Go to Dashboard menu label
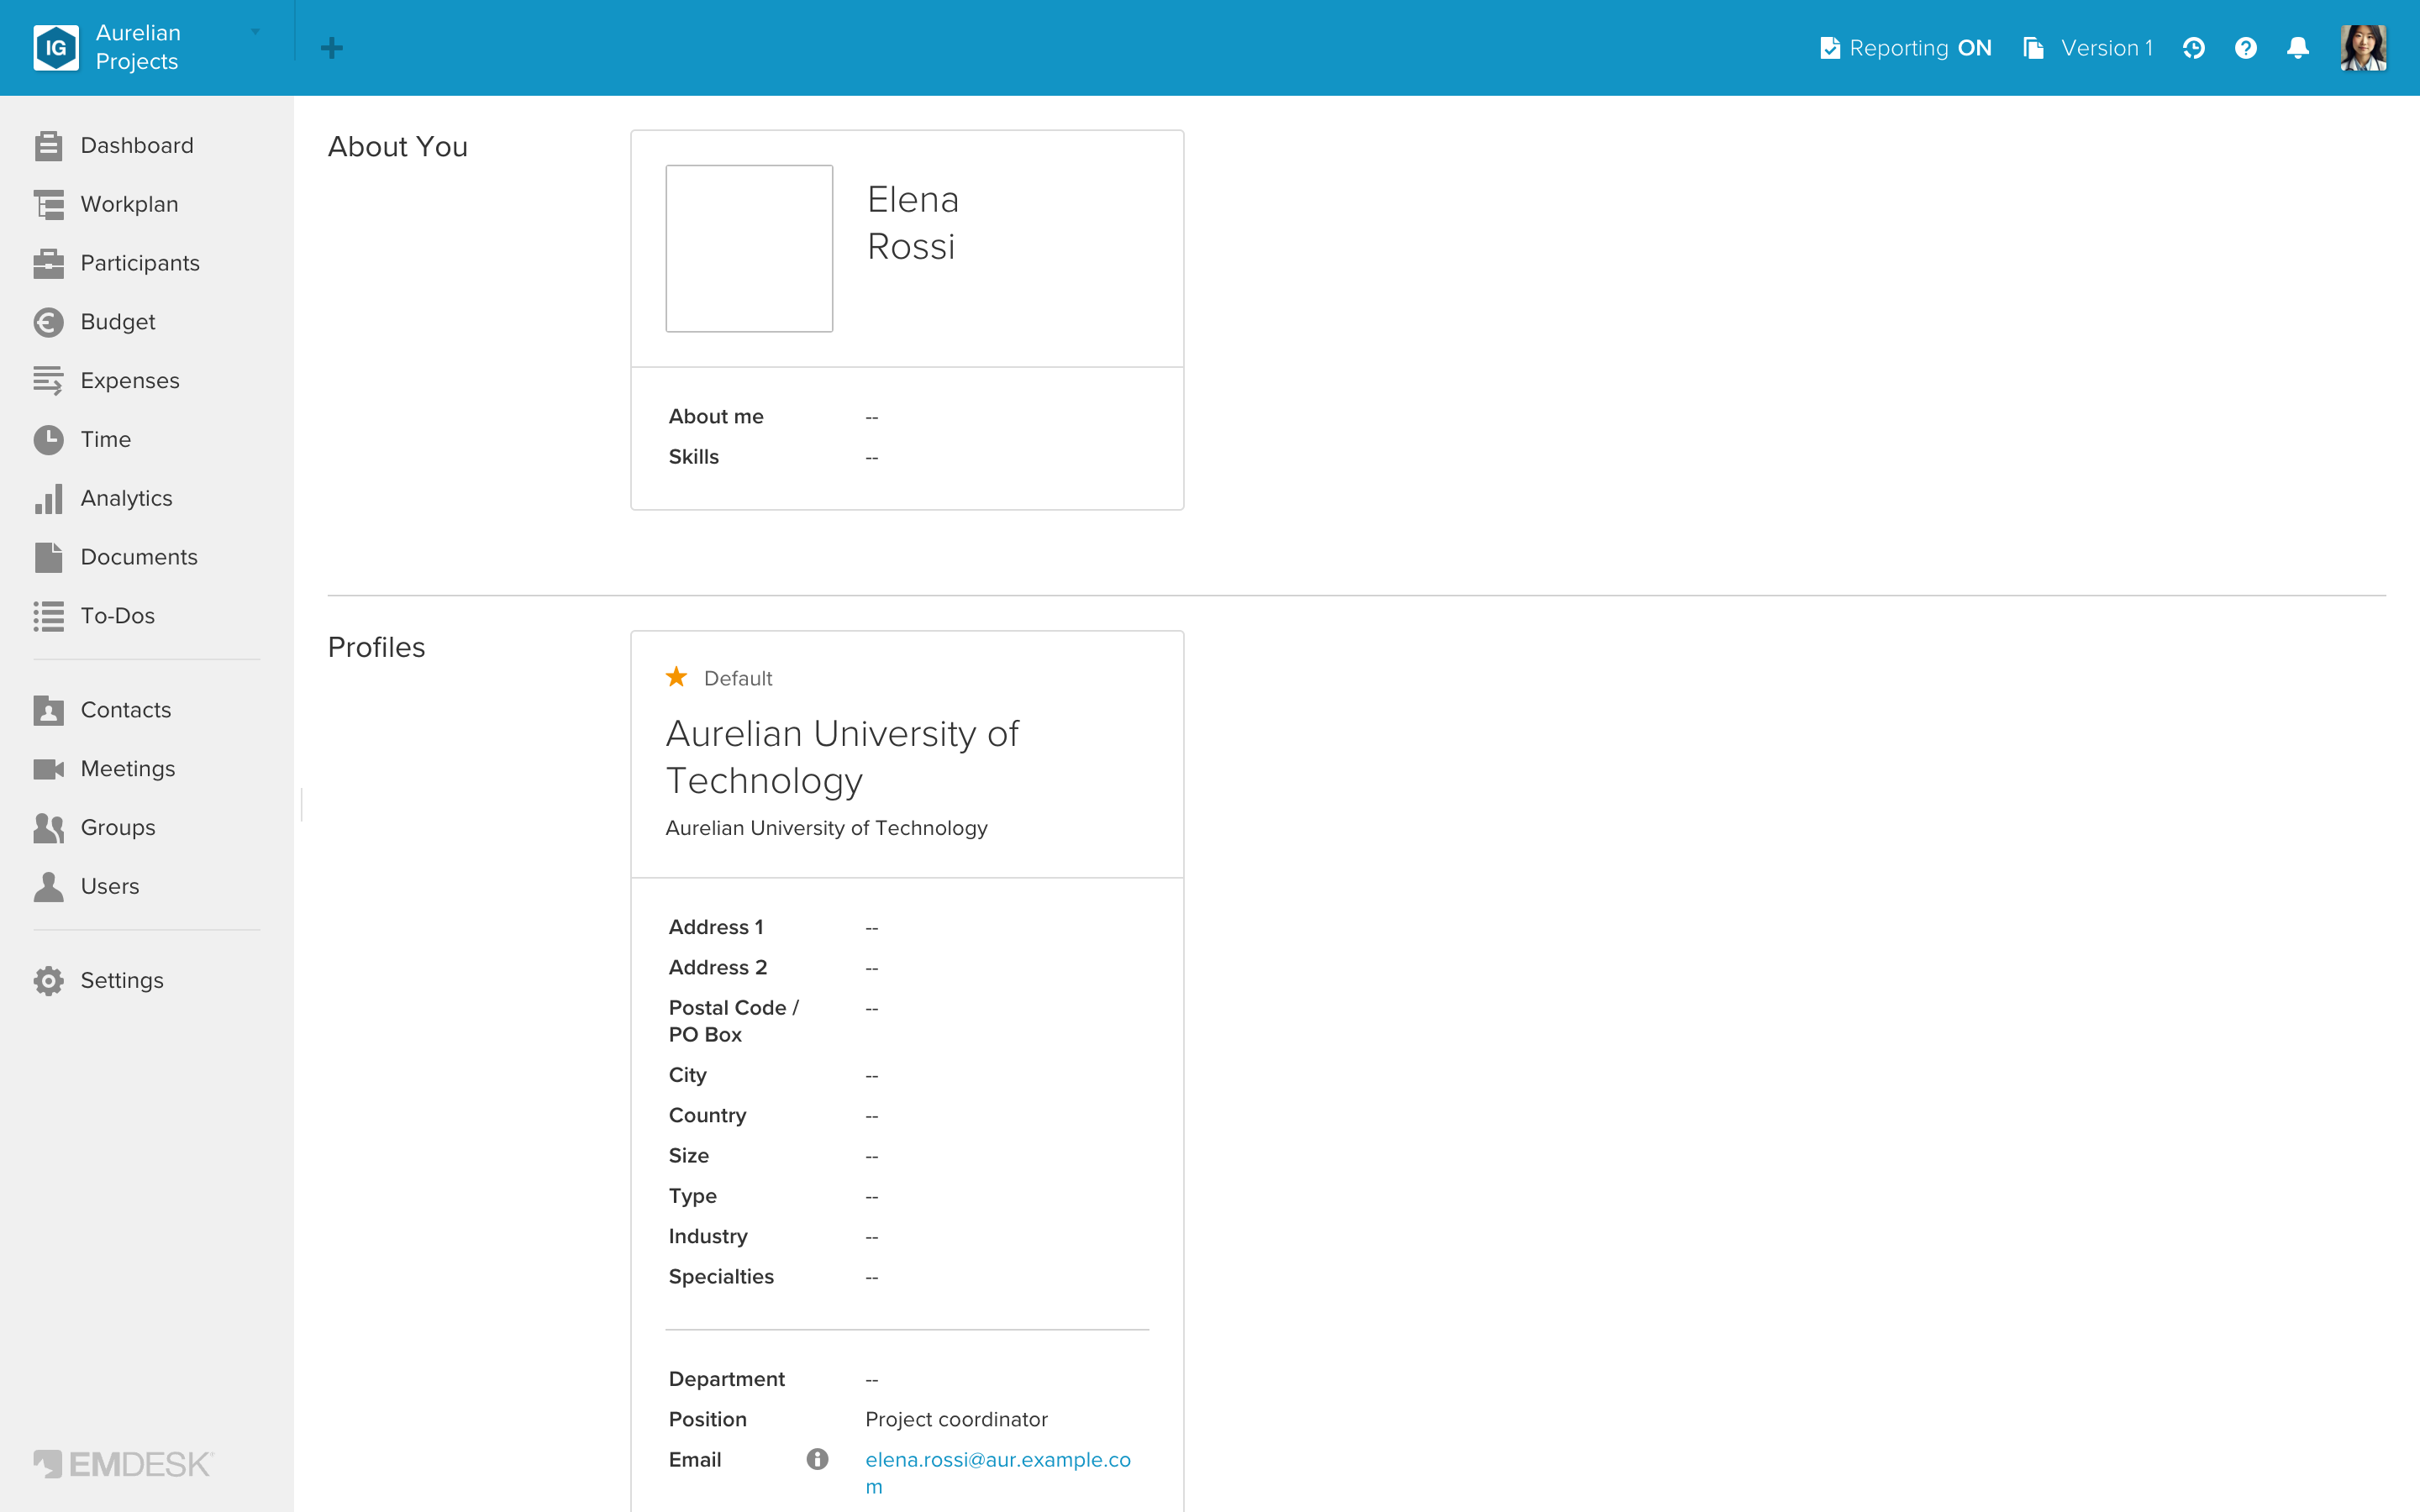Image resolution: width=2420 pixels, height=1512 pixels. coord(137,146)
